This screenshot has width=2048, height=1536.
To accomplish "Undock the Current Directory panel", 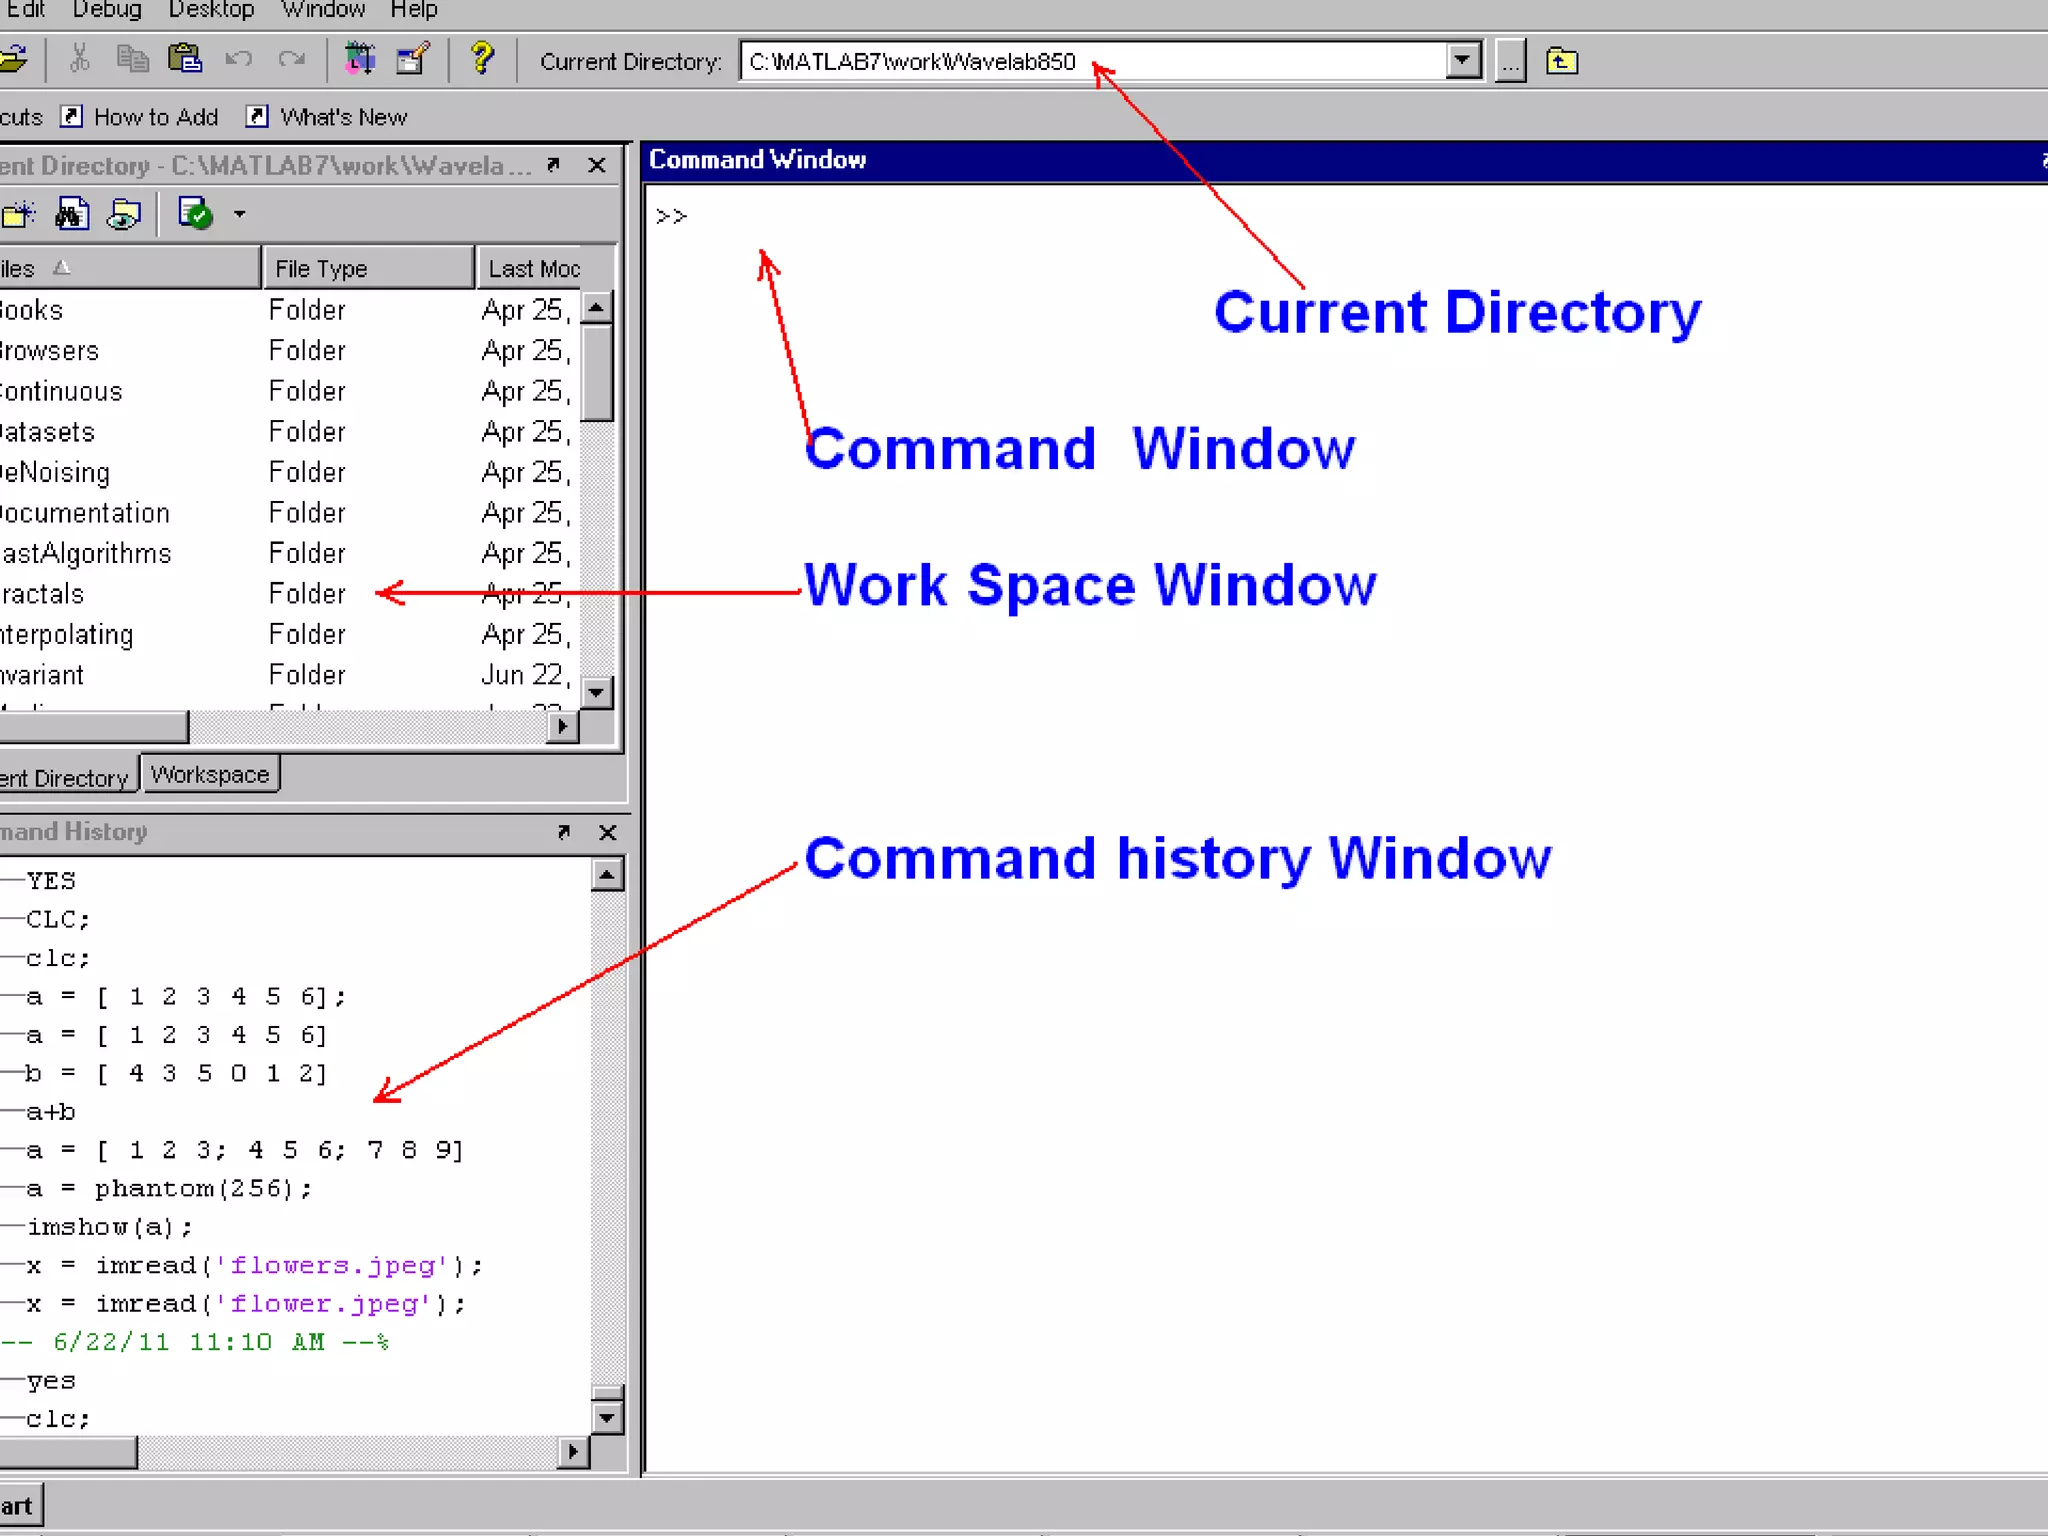I will (554, 165).
